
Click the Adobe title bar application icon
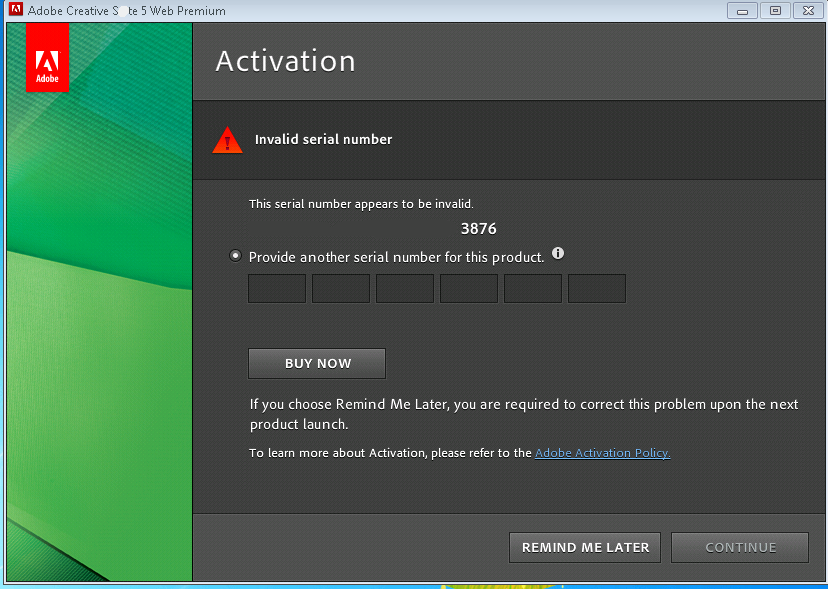click(x=16, y=10)
